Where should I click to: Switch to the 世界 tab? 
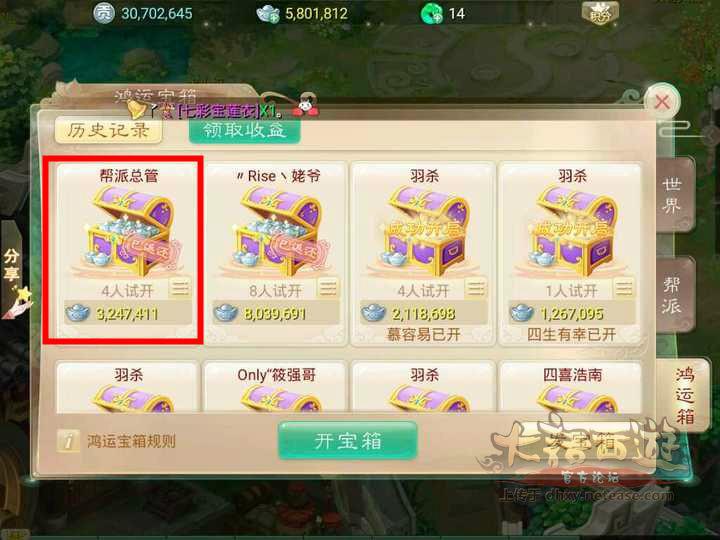(673, 195)
